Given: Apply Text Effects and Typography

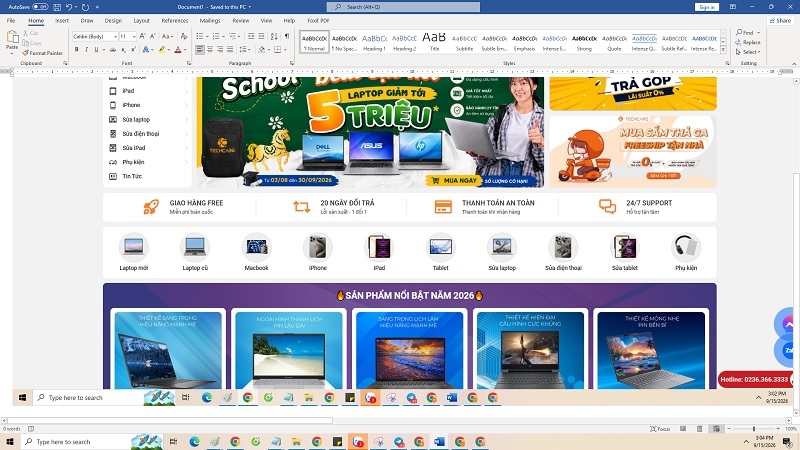Looking at the screenshot, I should click(x=145, y=49).
